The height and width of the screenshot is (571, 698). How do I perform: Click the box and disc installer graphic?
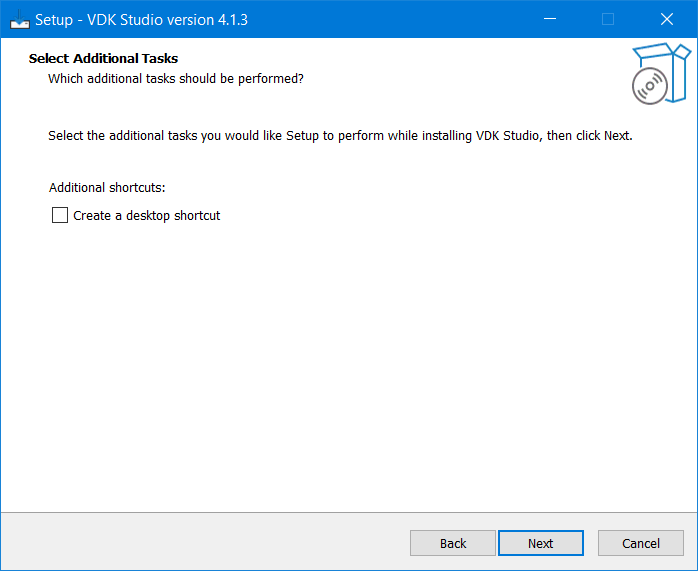tap(659, 73)
